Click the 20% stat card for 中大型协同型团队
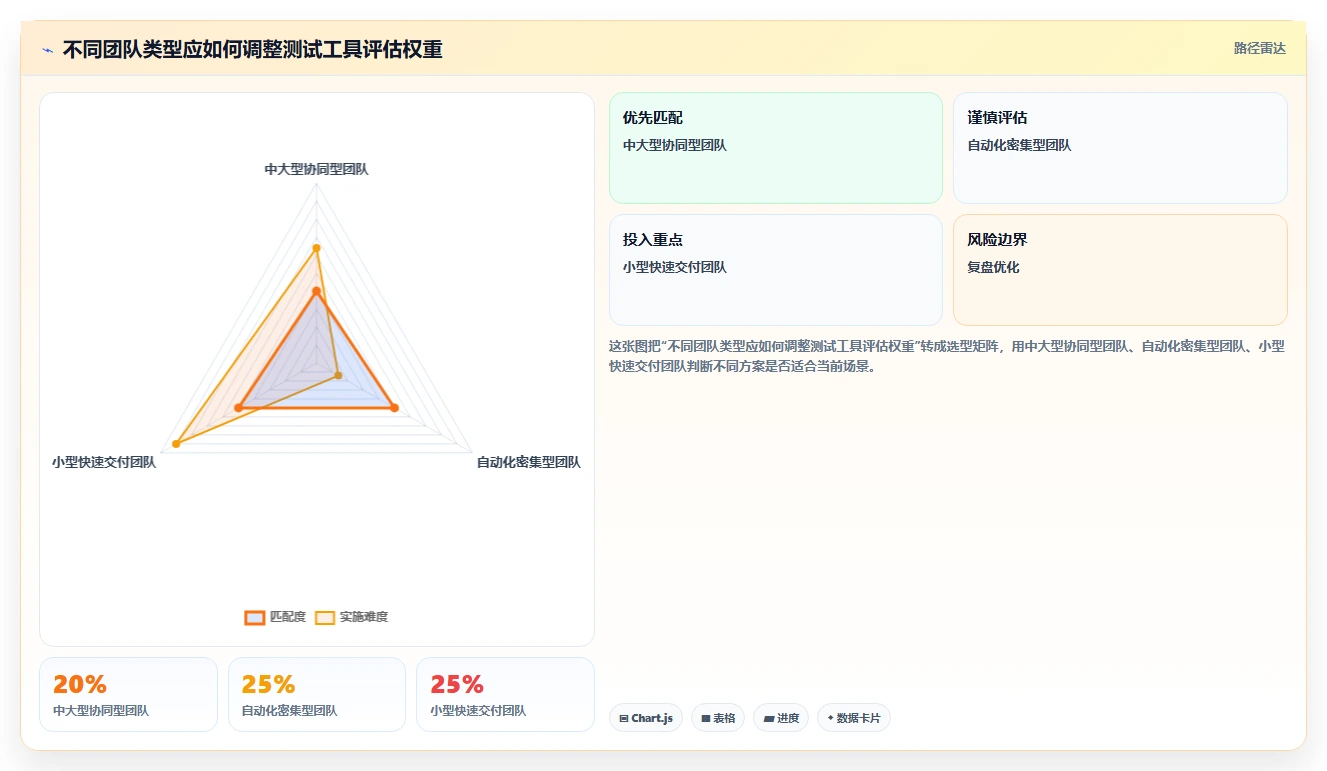 128,694
